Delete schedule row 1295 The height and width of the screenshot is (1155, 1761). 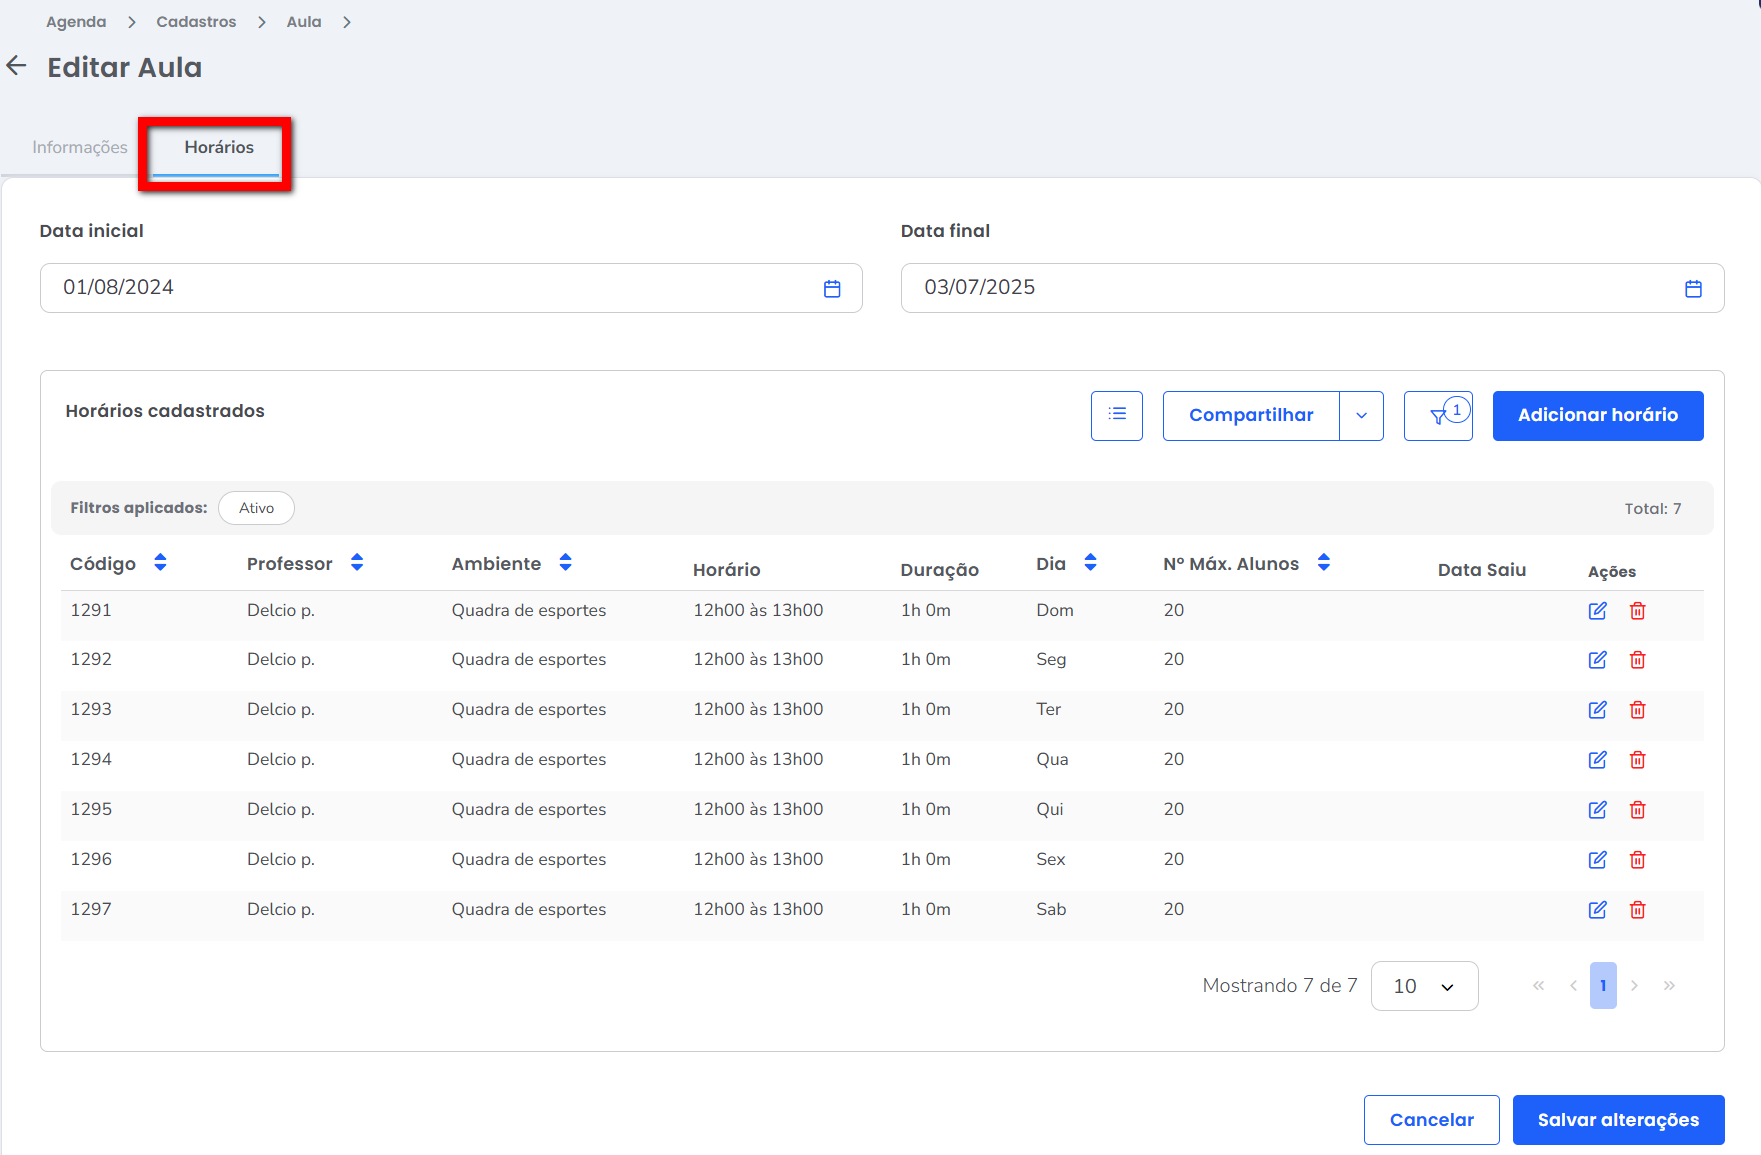[x=1638, y=810]
